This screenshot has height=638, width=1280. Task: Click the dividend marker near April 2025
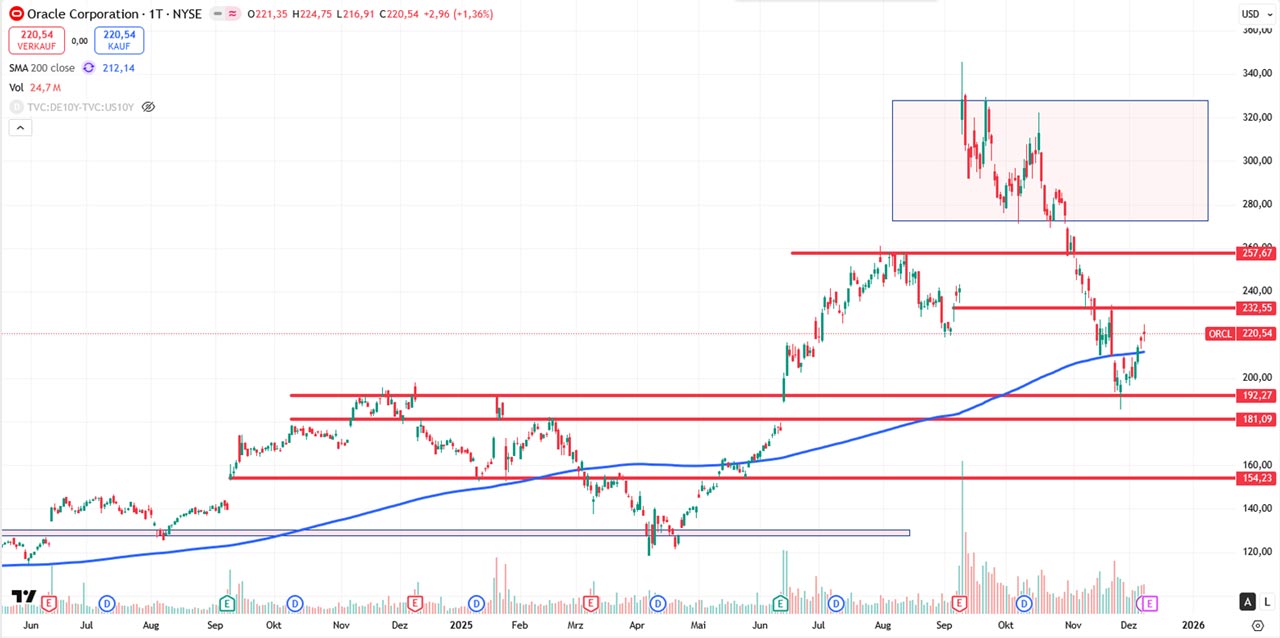pyautogui.click(x=657, y=603)
